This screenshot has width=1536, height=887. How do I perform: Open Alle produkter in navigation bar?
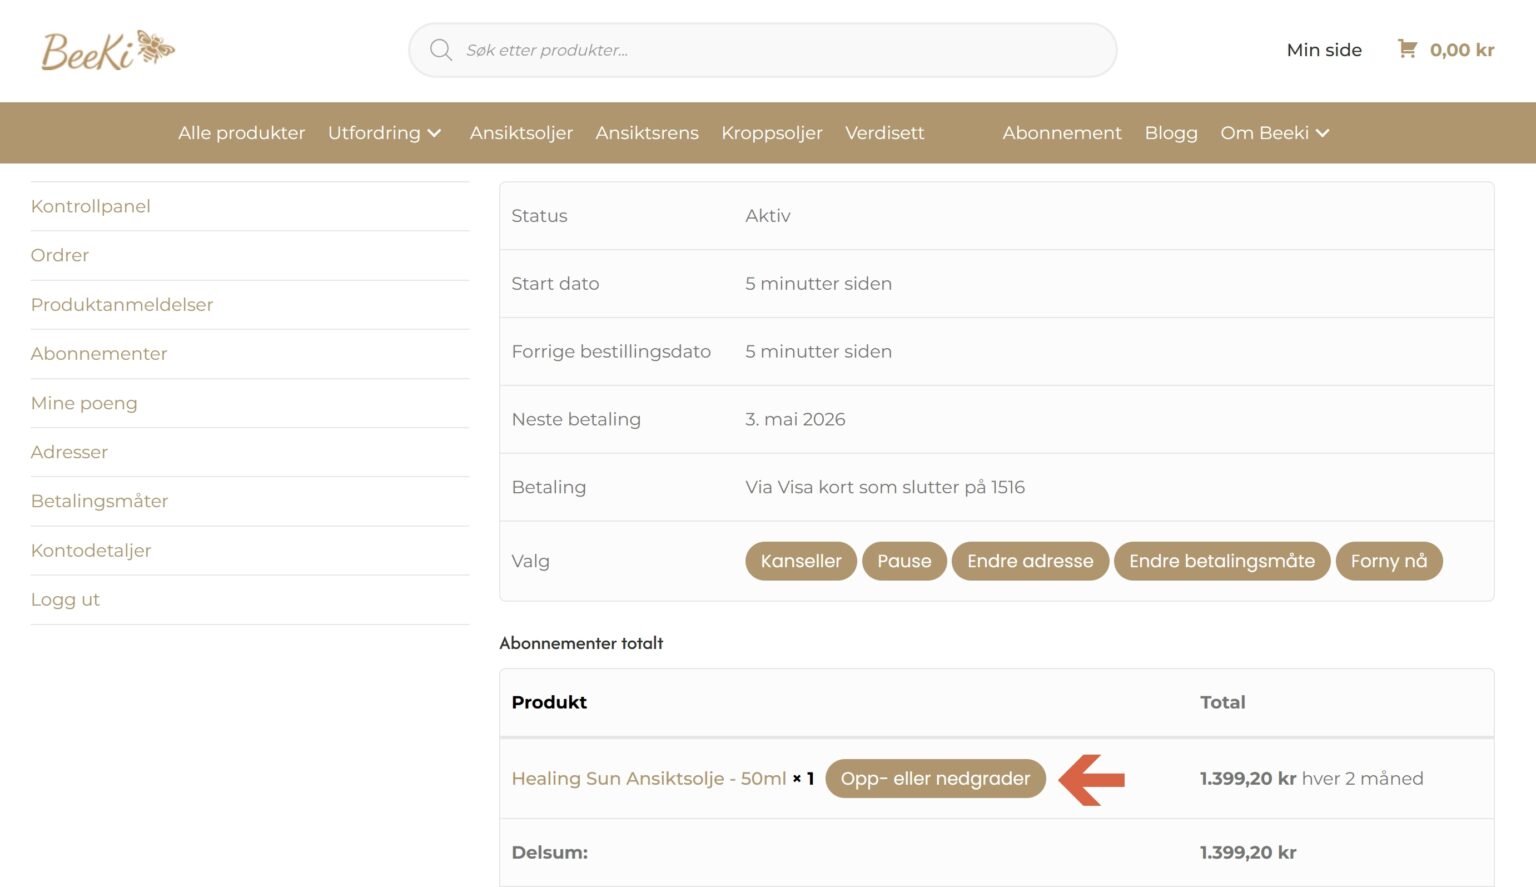(241, 133)
